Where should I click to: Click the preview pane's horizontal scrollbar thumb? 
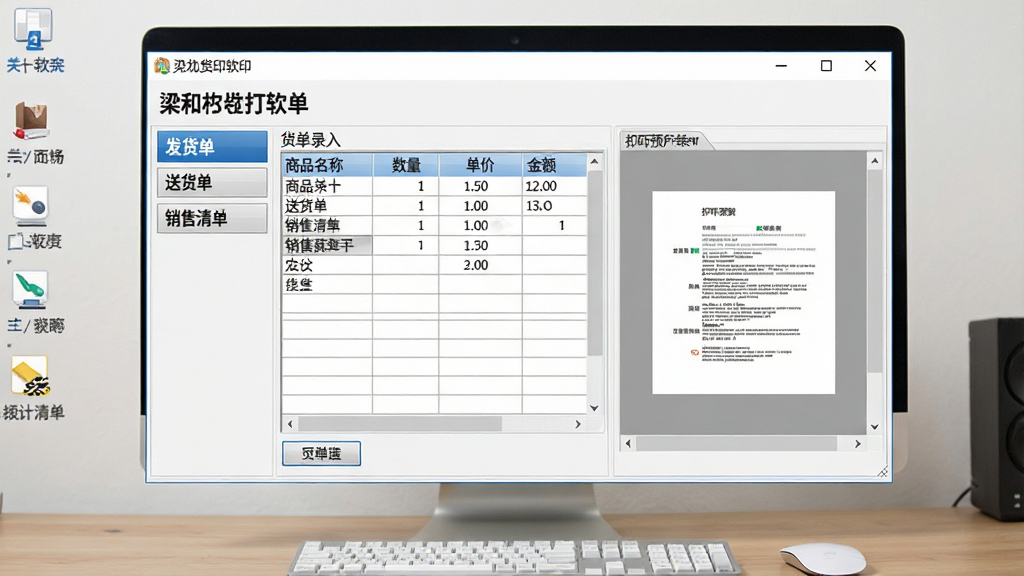pos(737,443)
